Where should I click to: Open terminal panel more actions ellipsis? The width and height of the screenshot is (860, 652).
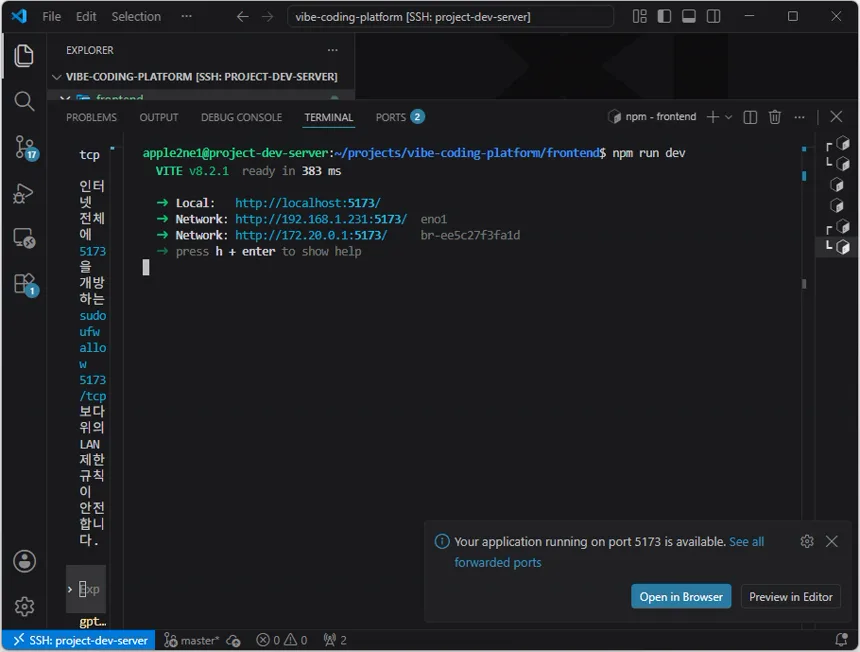coord(800,117)
